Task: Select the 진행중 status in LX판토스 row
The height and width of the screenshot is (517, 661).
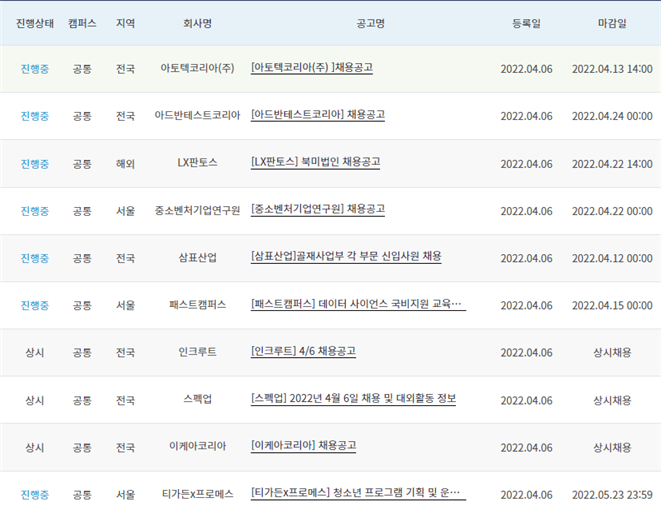Action: point(35,164)
